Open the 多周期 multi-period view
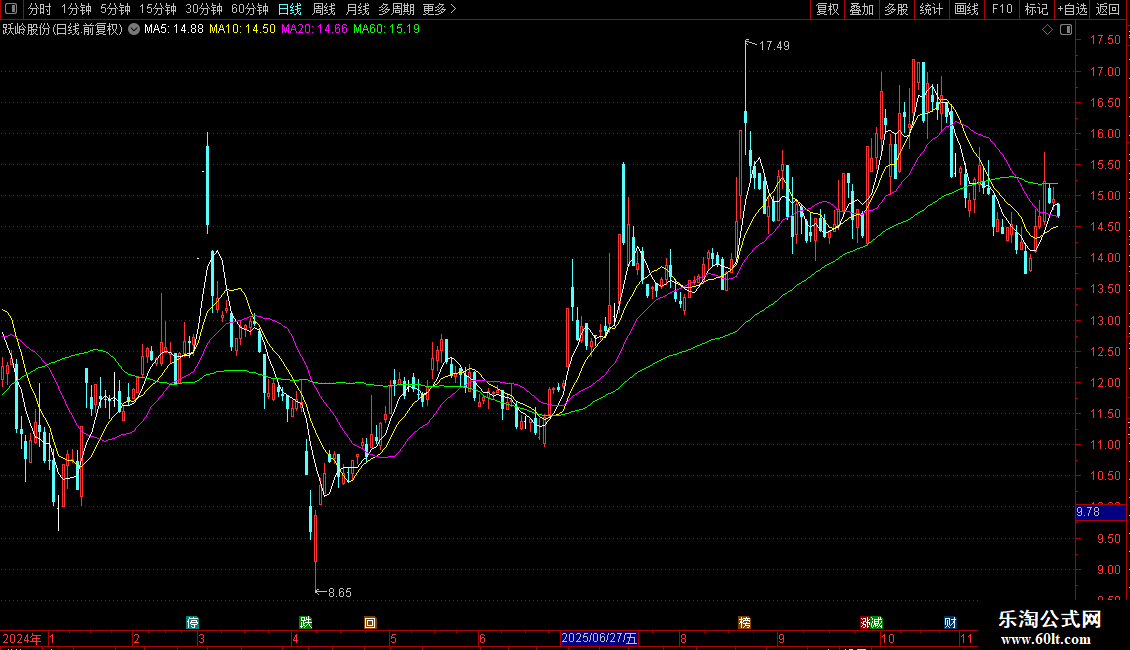The image size is (1130, 650). tap(396, 9)
